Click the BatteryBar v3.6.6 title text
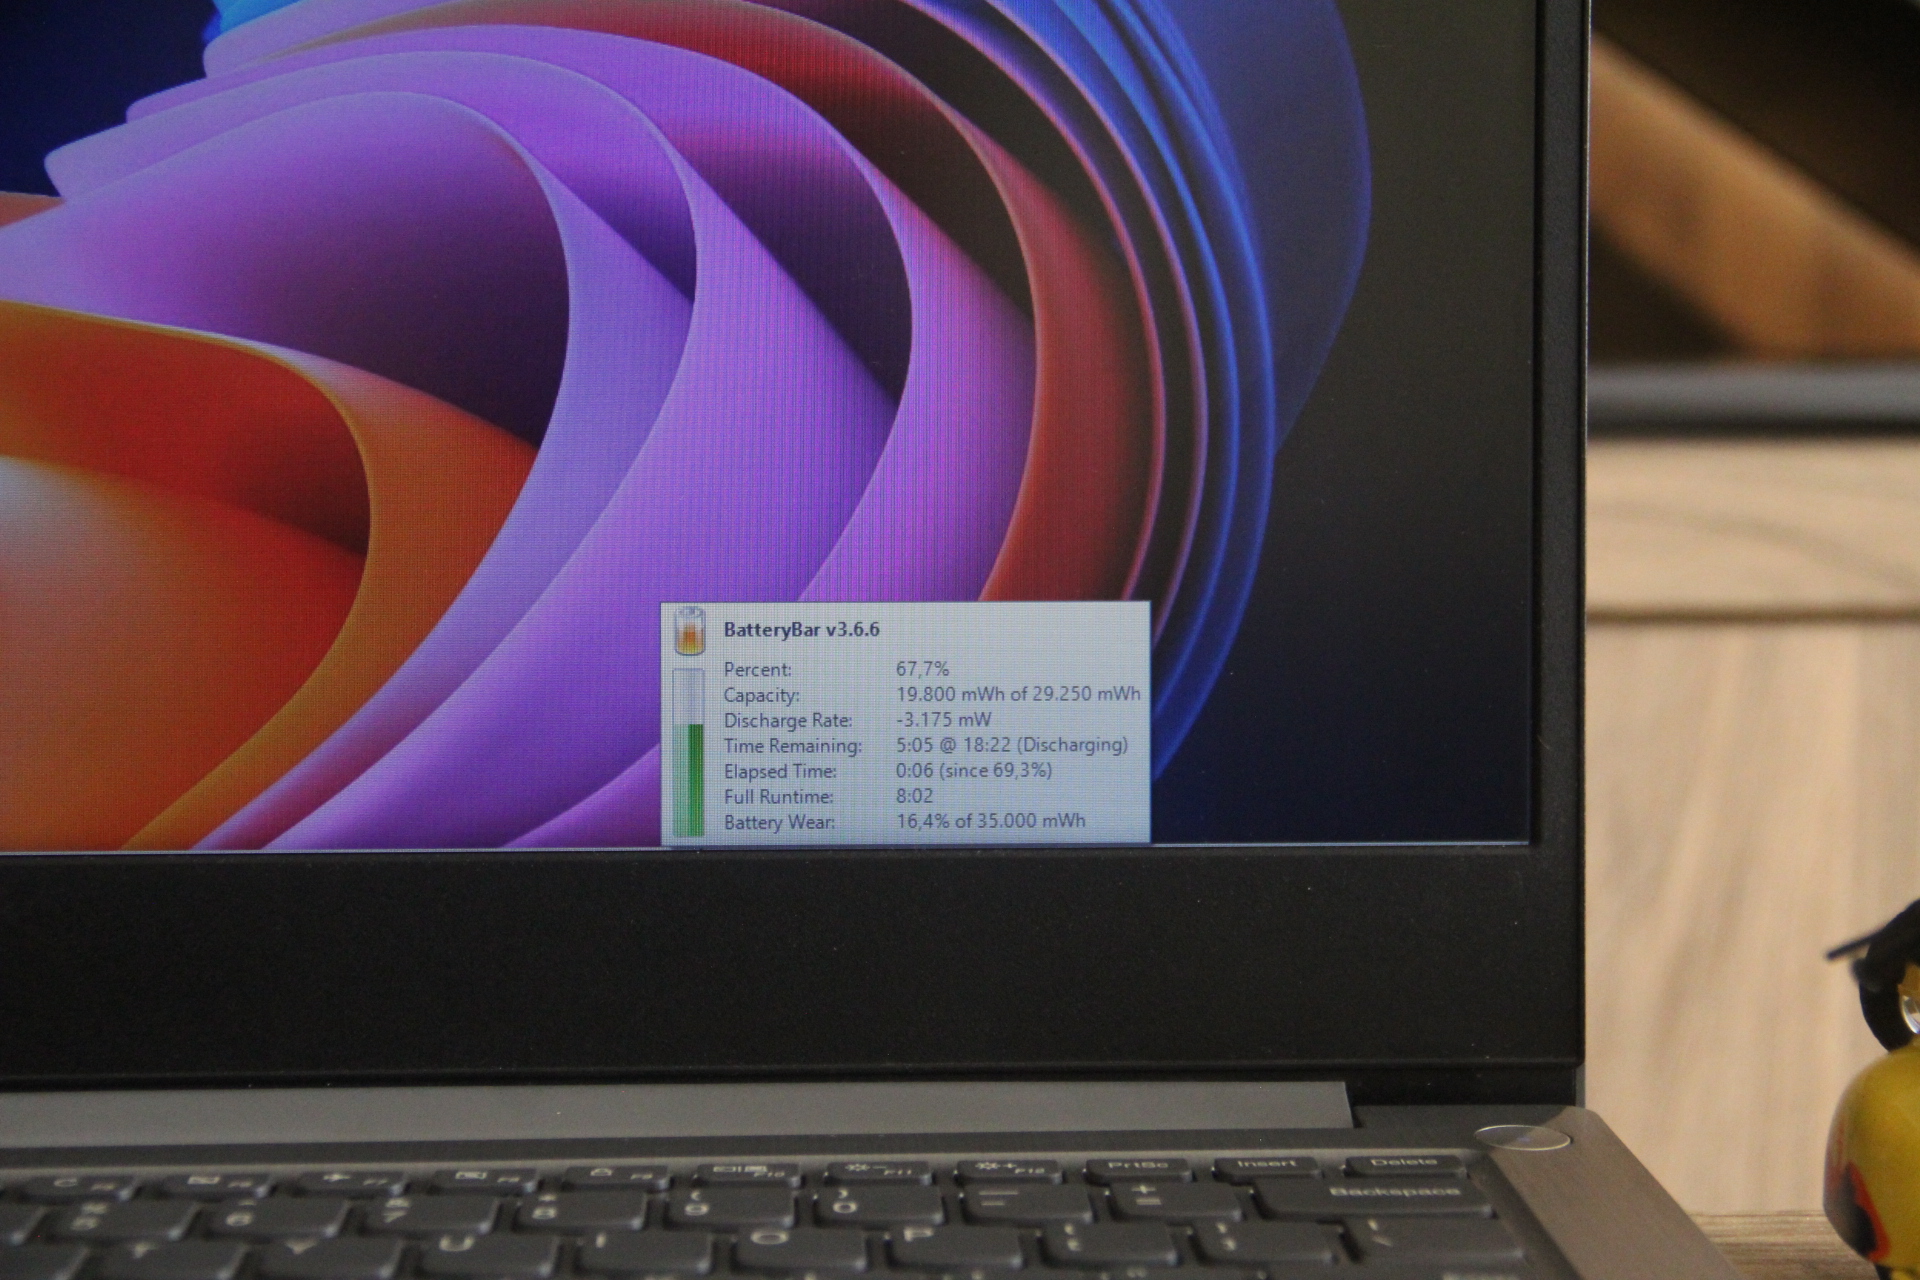1920x1280 pixels. [x=801, y=630]
